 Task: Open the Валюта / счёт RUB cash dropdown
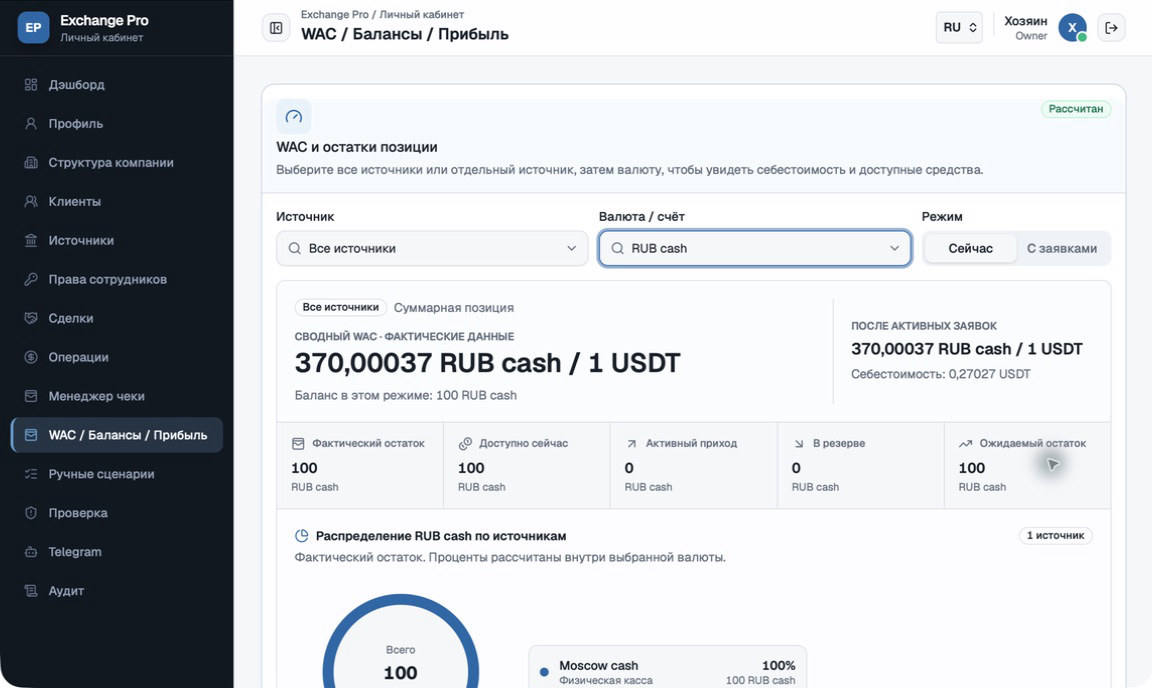pos(755,248)
